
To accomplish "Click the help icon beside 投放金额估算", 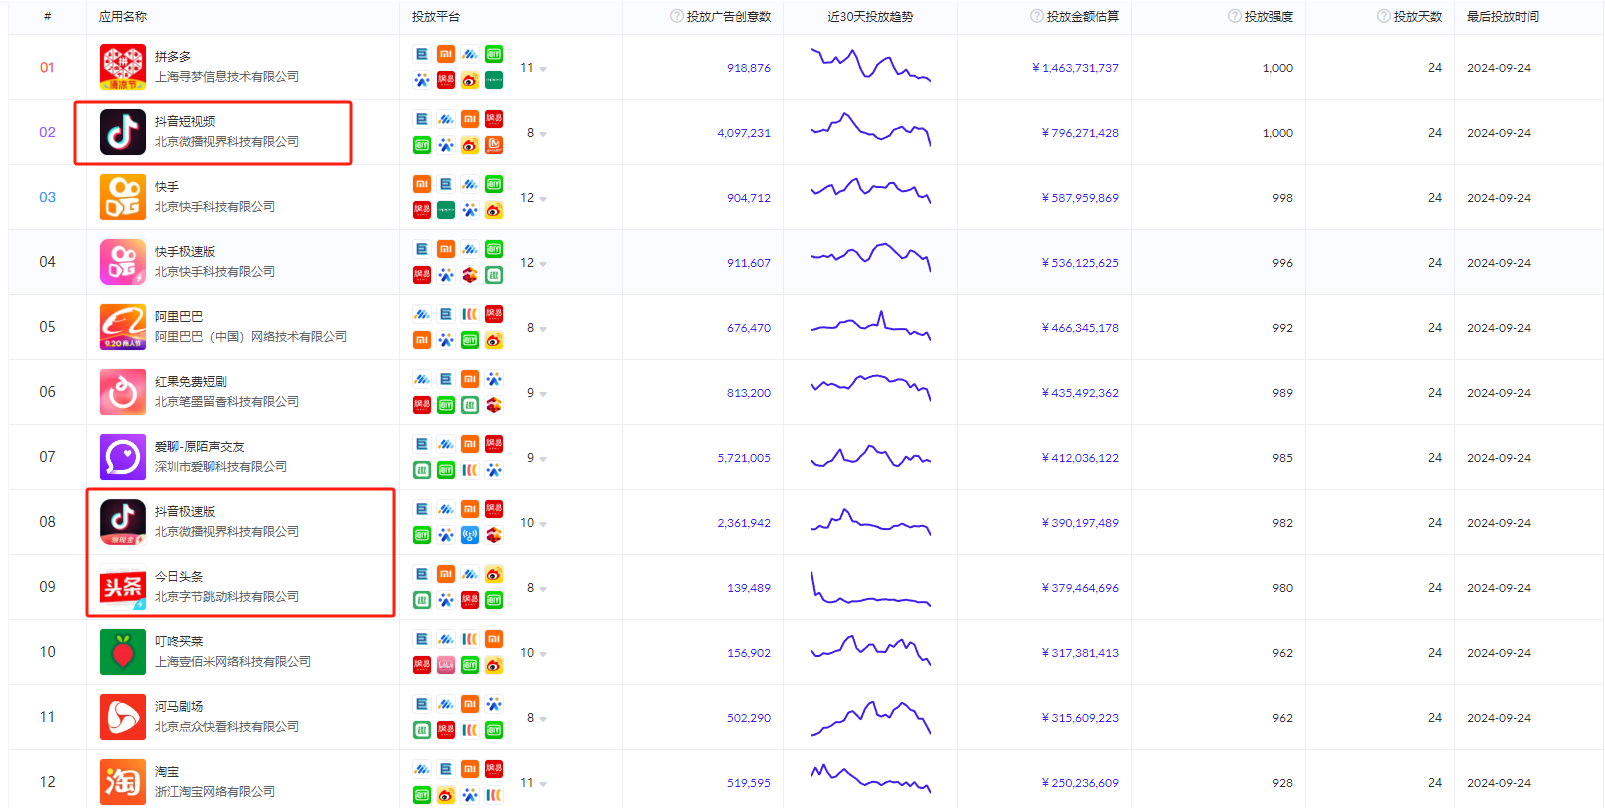I will click(x=1036, y=16).
